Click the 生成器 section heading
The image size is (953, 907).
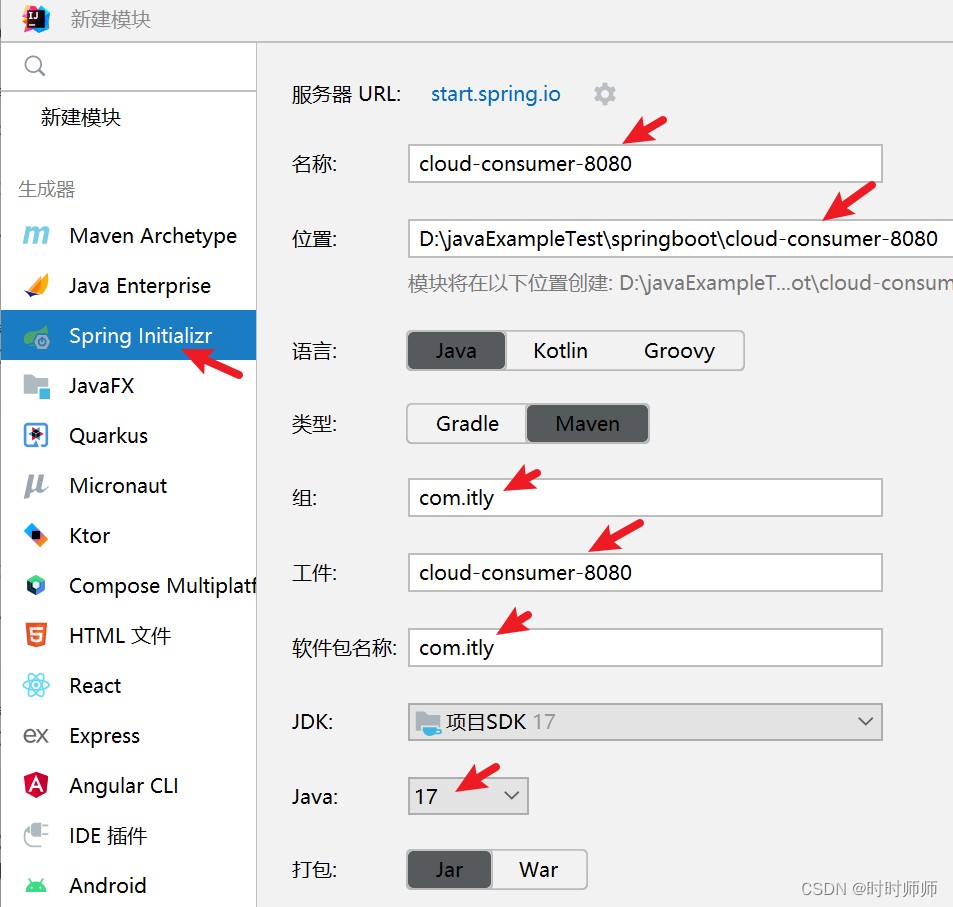[46, 189]
